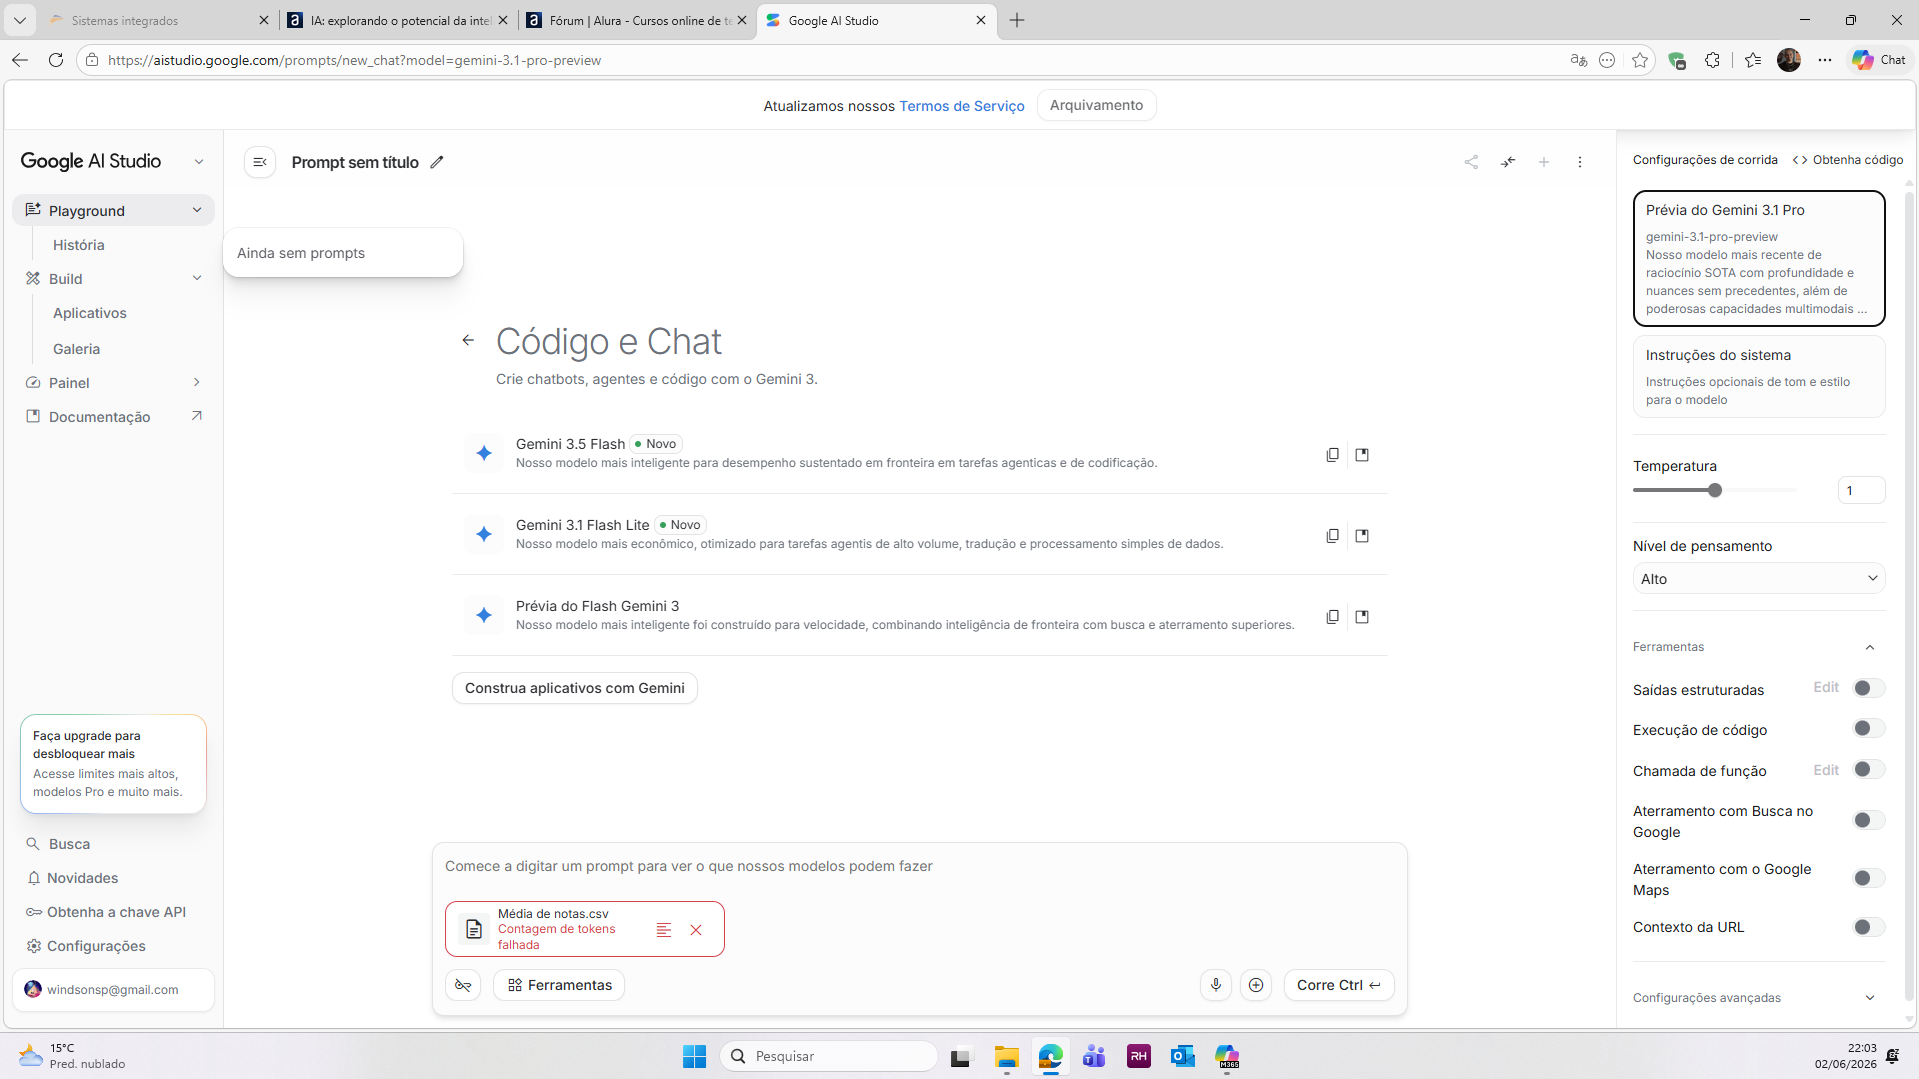1919x1079 pixels.
Task: Open Termos de Serviço link
Action: (x=962, y=106)
